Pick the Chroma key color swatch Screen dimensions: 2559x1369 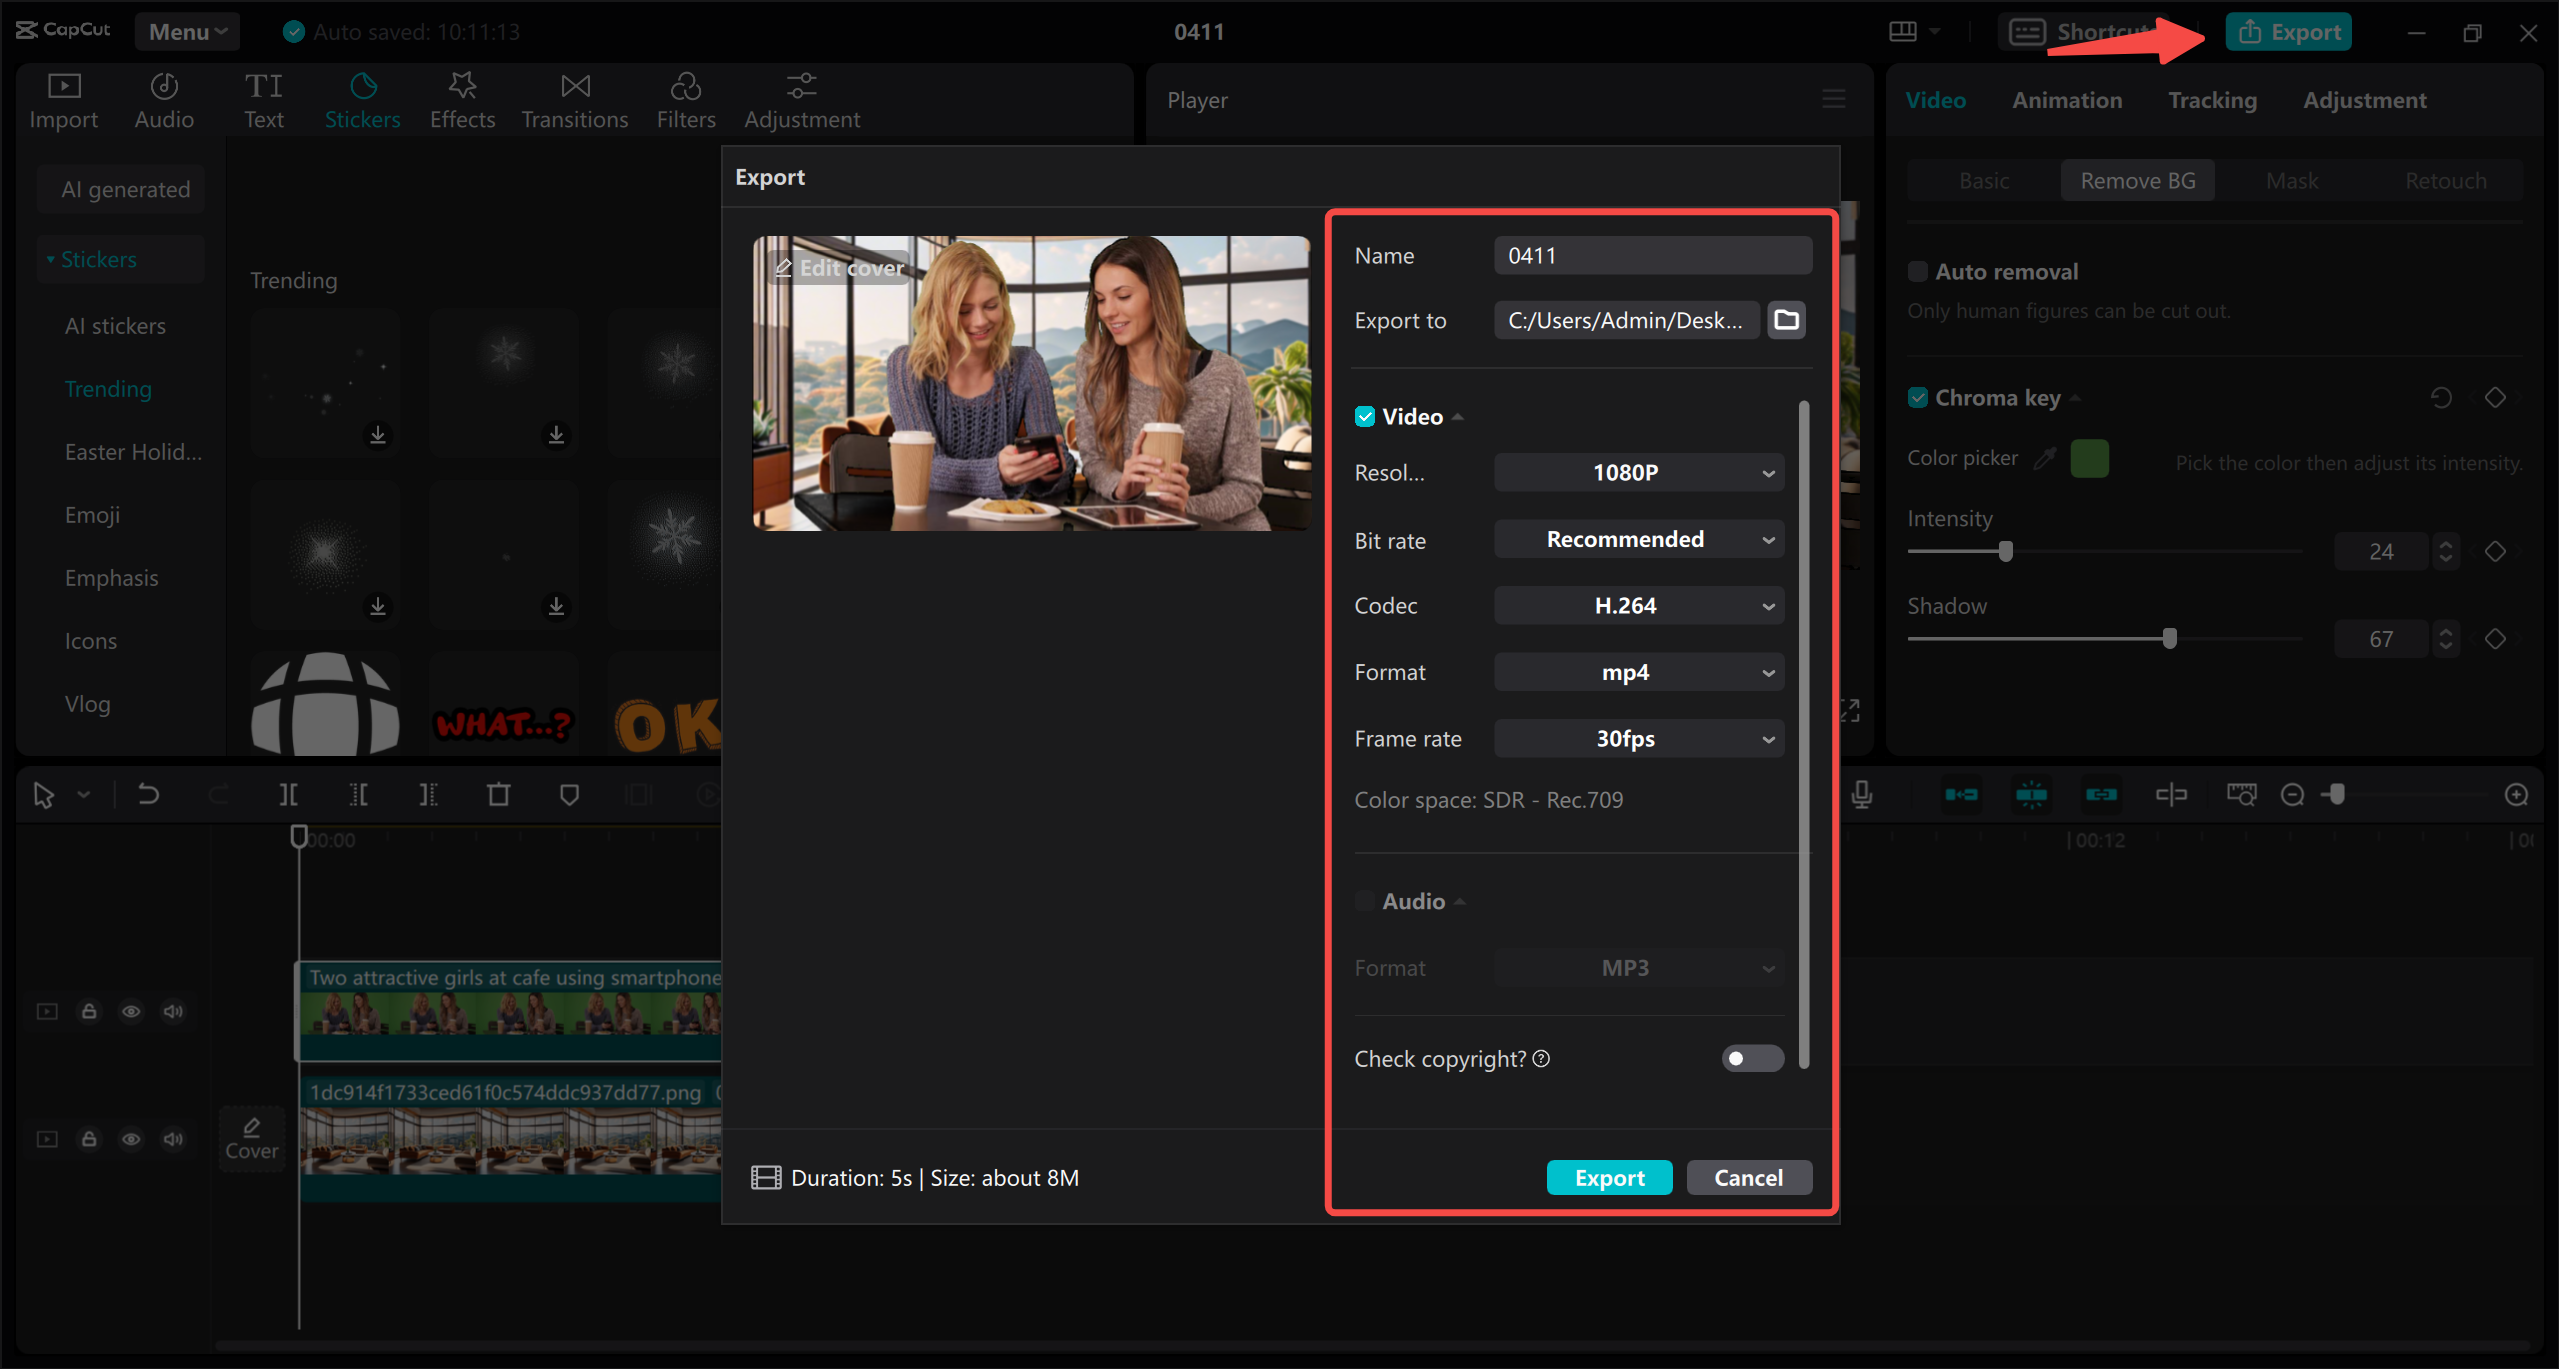(2089, 457)
